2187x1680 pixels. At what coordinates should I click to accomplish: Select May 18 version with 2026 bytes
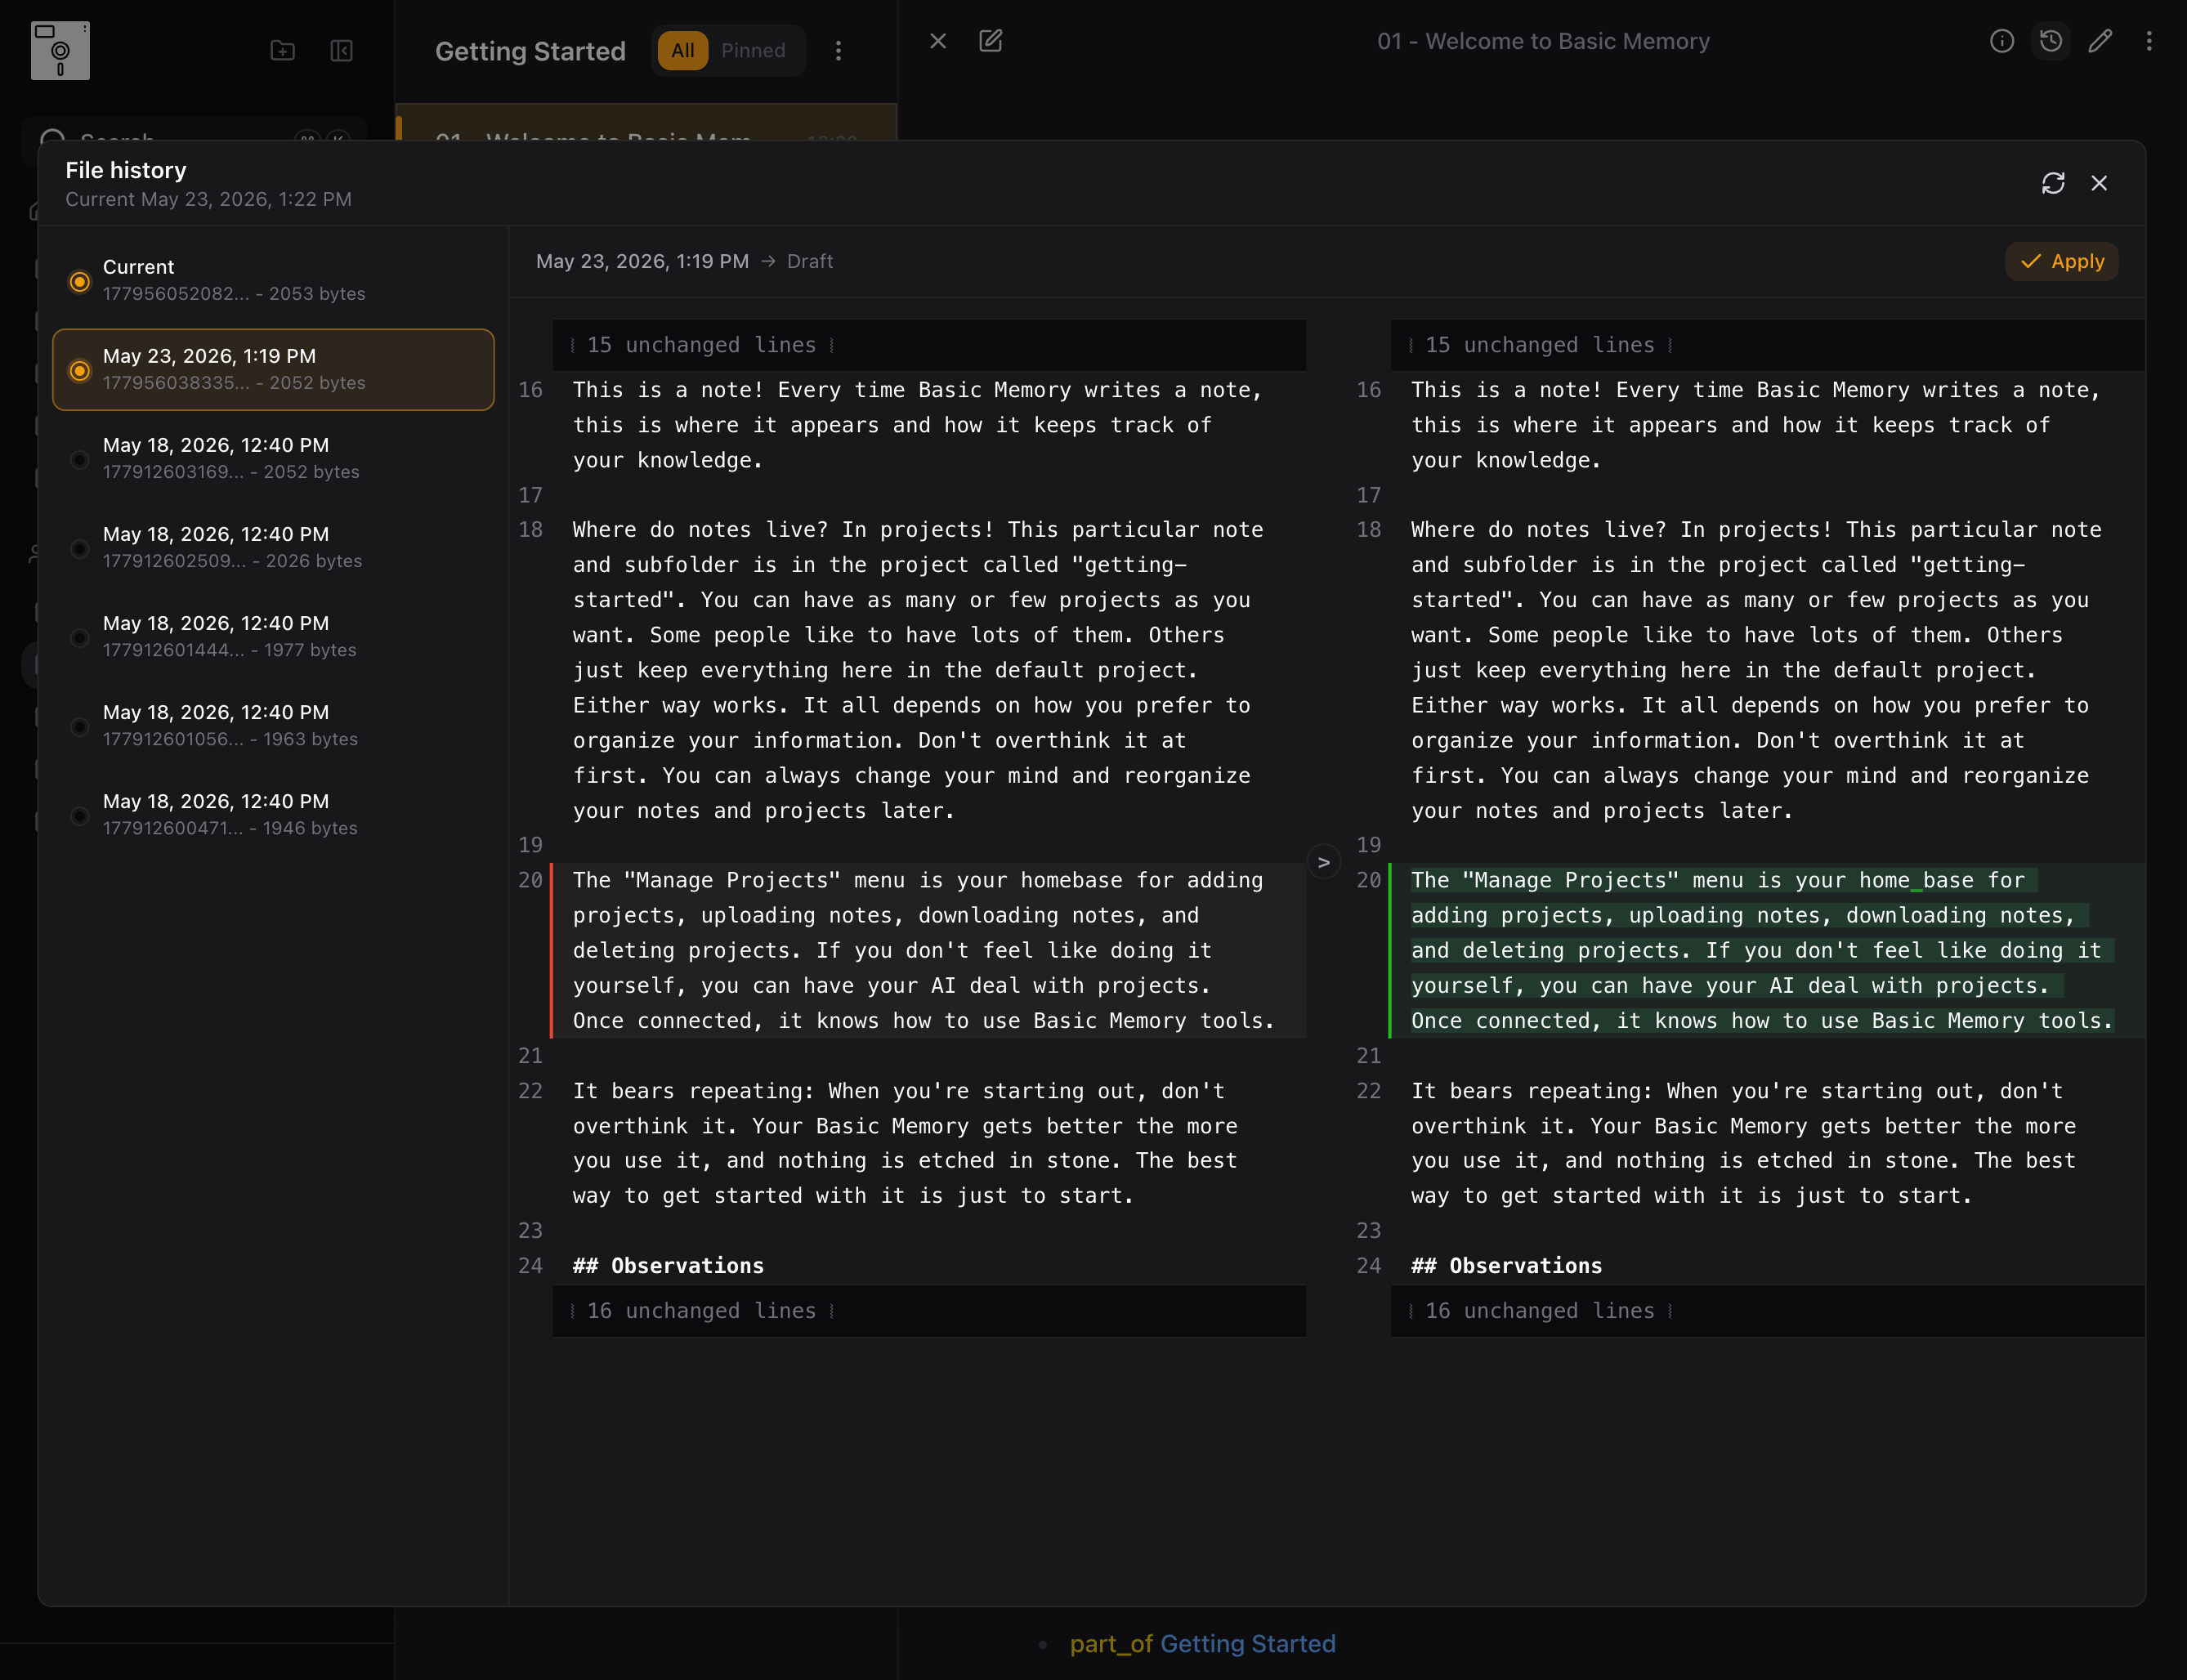coord(273,547)
